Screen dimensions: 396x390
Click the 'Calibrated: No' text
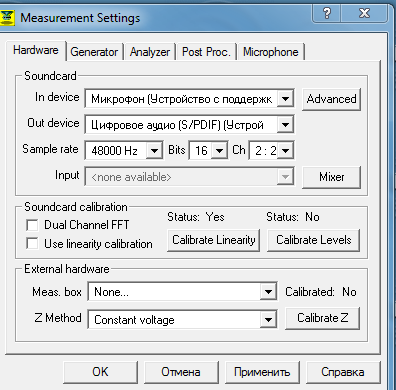[321, 292]
